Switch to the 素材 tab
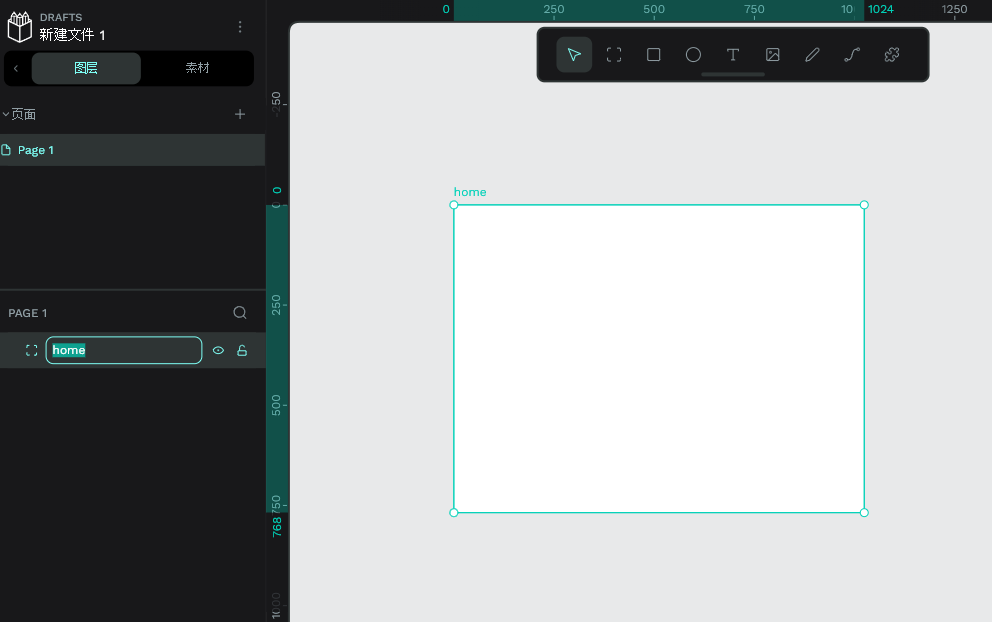 (197, 68)
